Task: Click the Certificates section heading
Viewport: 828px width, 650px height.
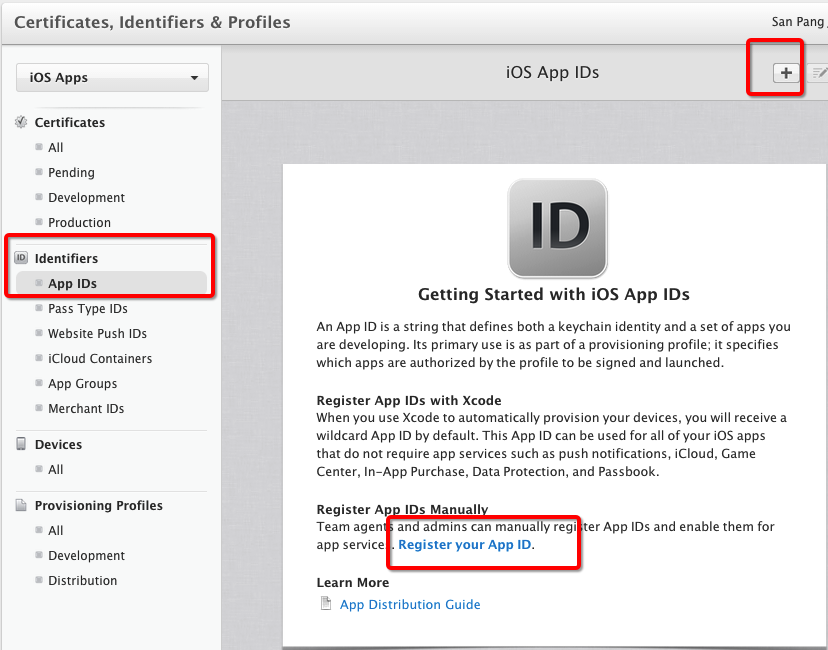Action: tap(70, 123)
